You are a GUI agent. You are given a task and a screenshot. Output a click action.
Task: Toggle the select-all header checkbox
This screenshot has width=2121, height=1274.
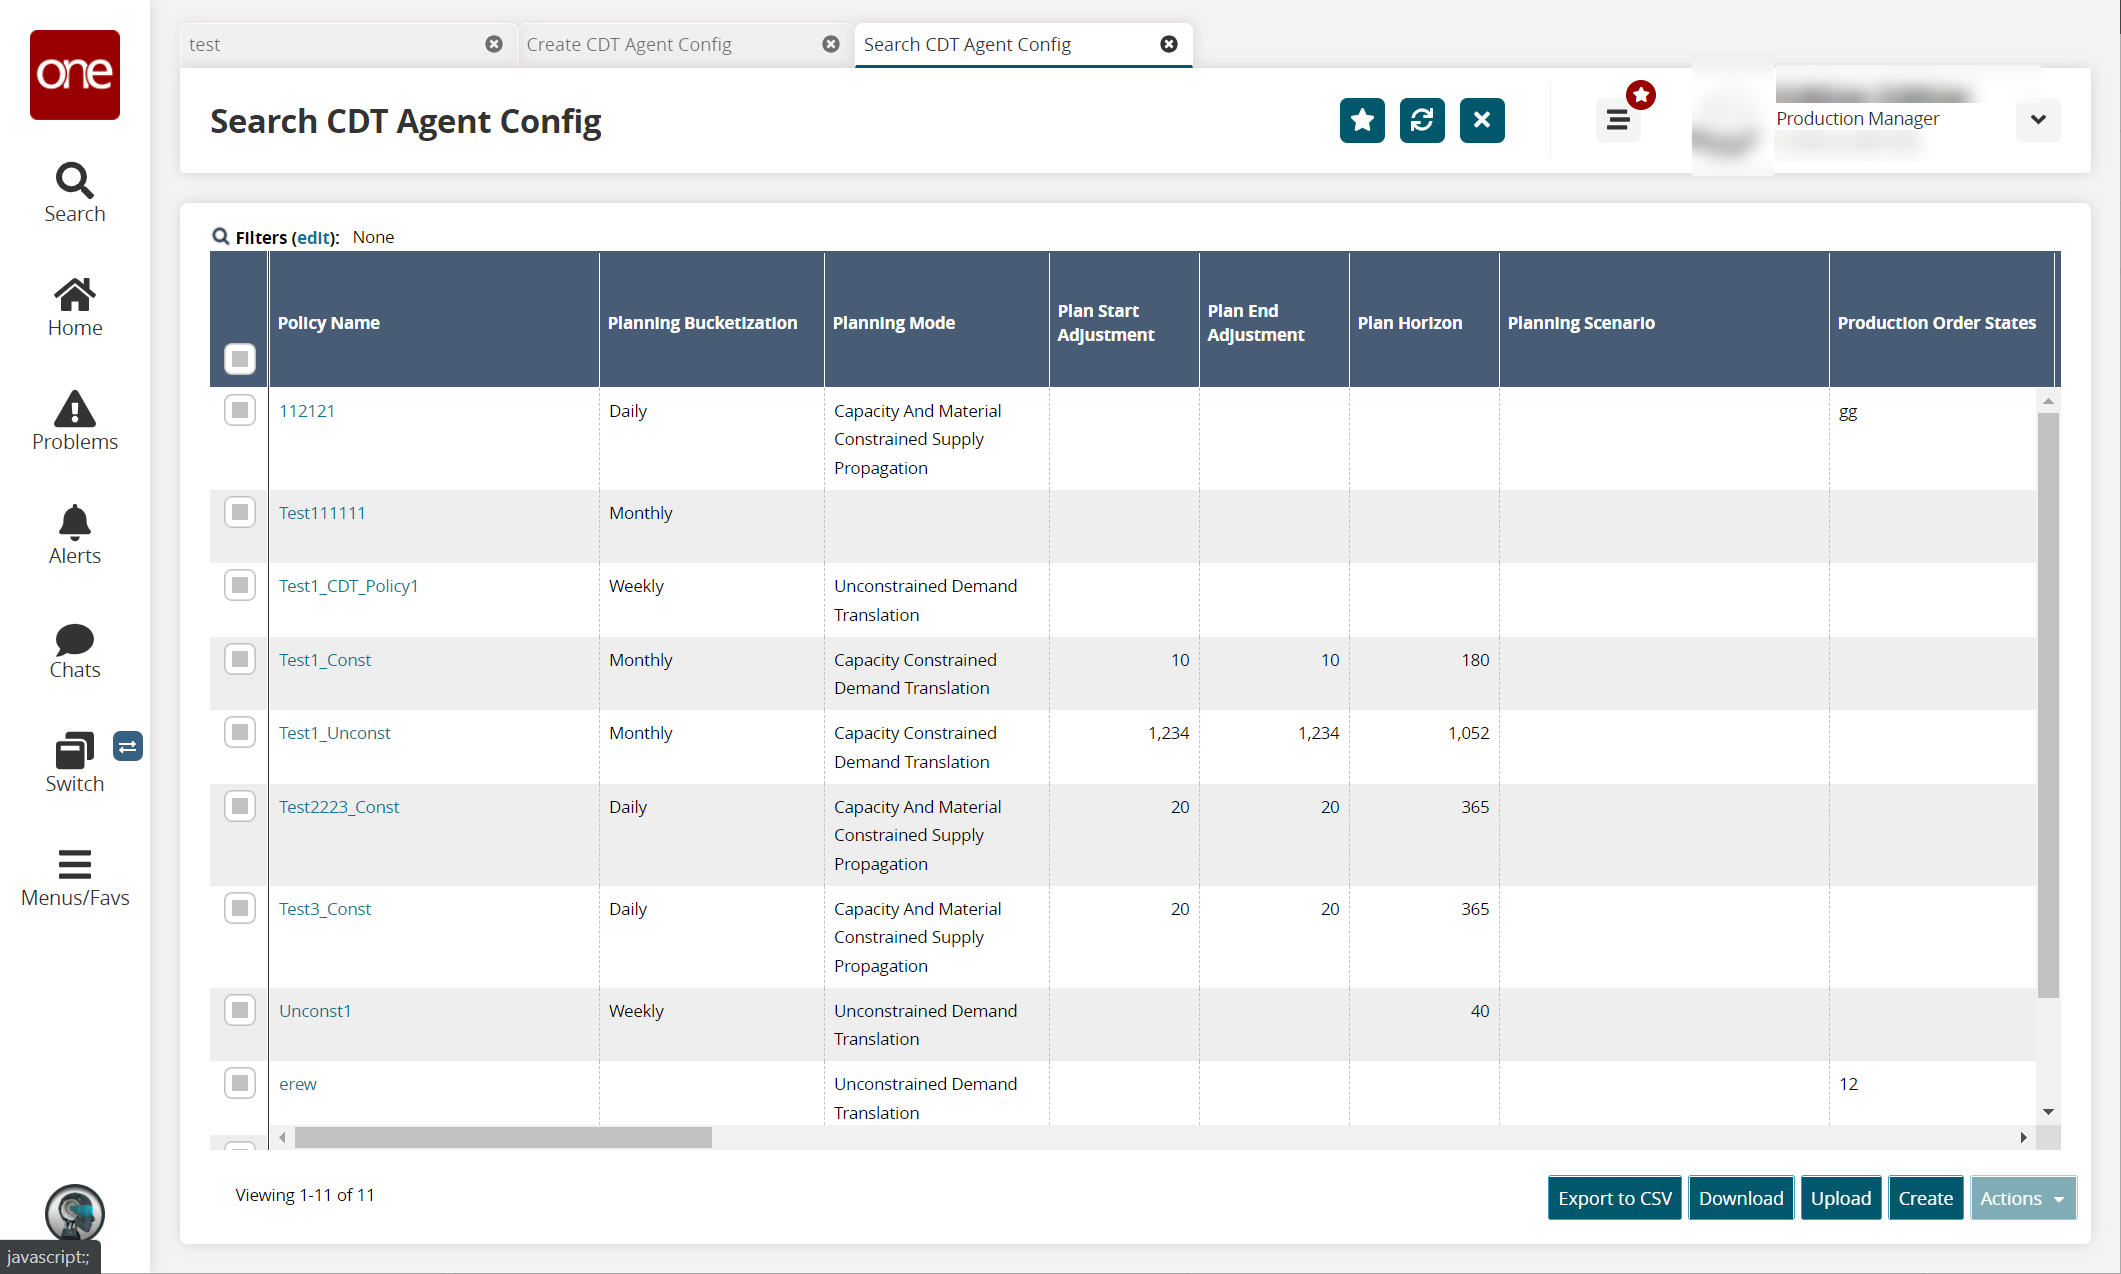(x=239, y=358)
